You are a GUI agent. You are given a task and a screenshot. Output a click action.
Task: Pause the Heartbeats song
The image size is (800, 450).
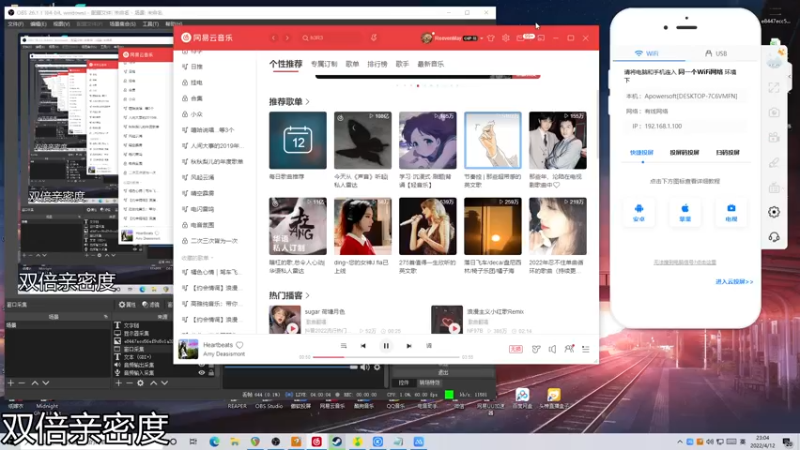pos(386,346)
